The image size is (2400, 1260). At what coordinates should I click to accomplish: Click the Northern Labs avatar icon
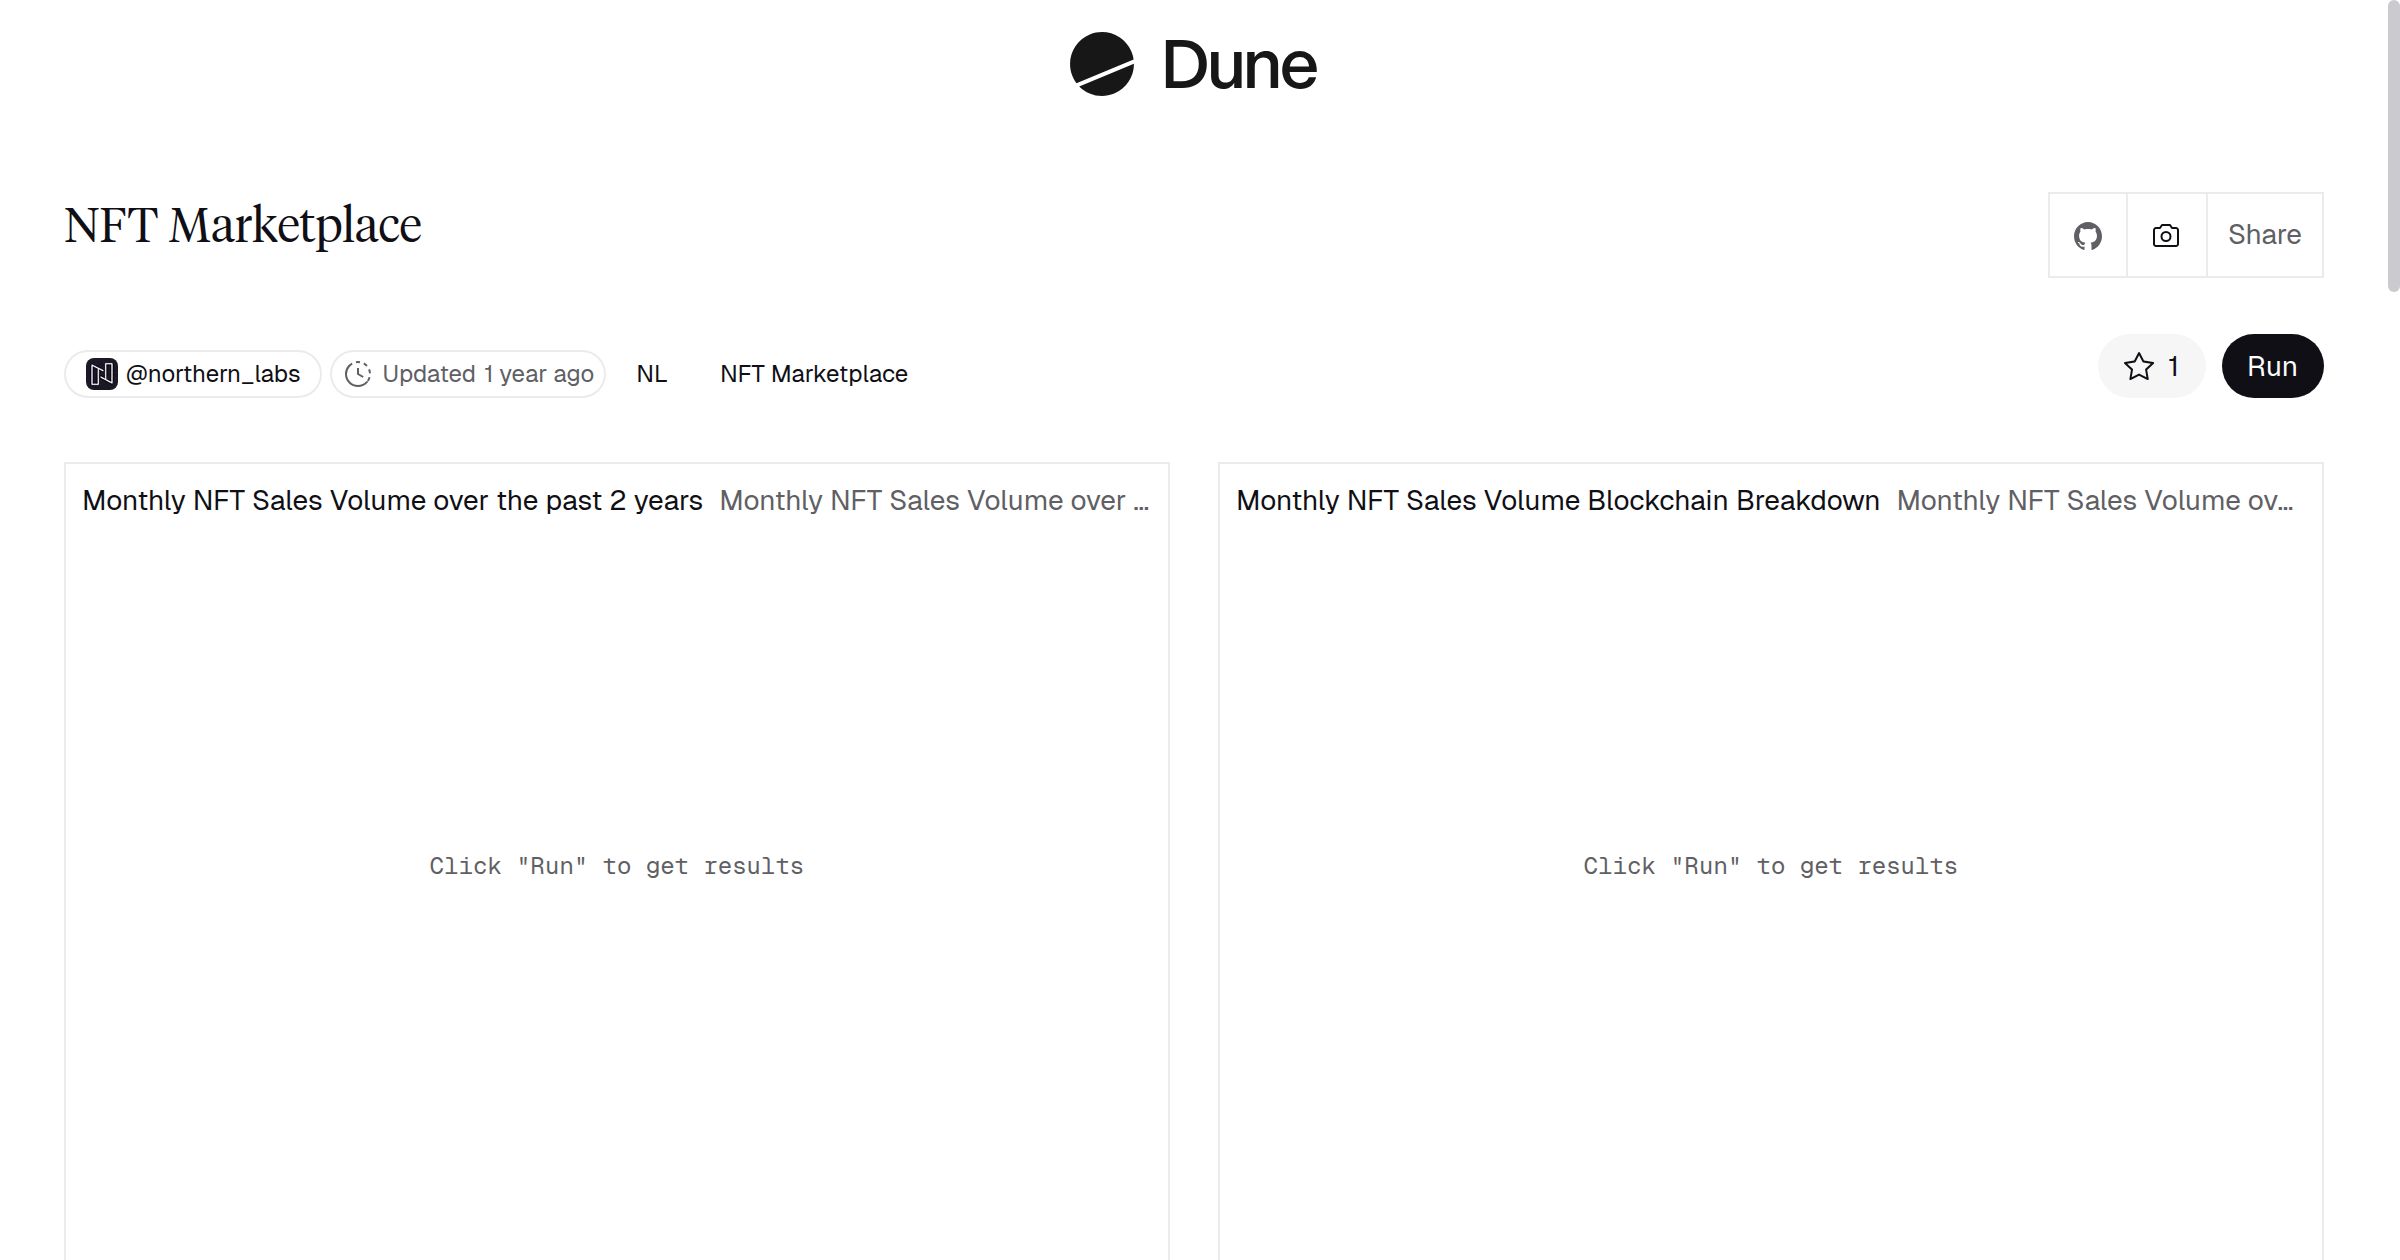click(x=101, y=373)
